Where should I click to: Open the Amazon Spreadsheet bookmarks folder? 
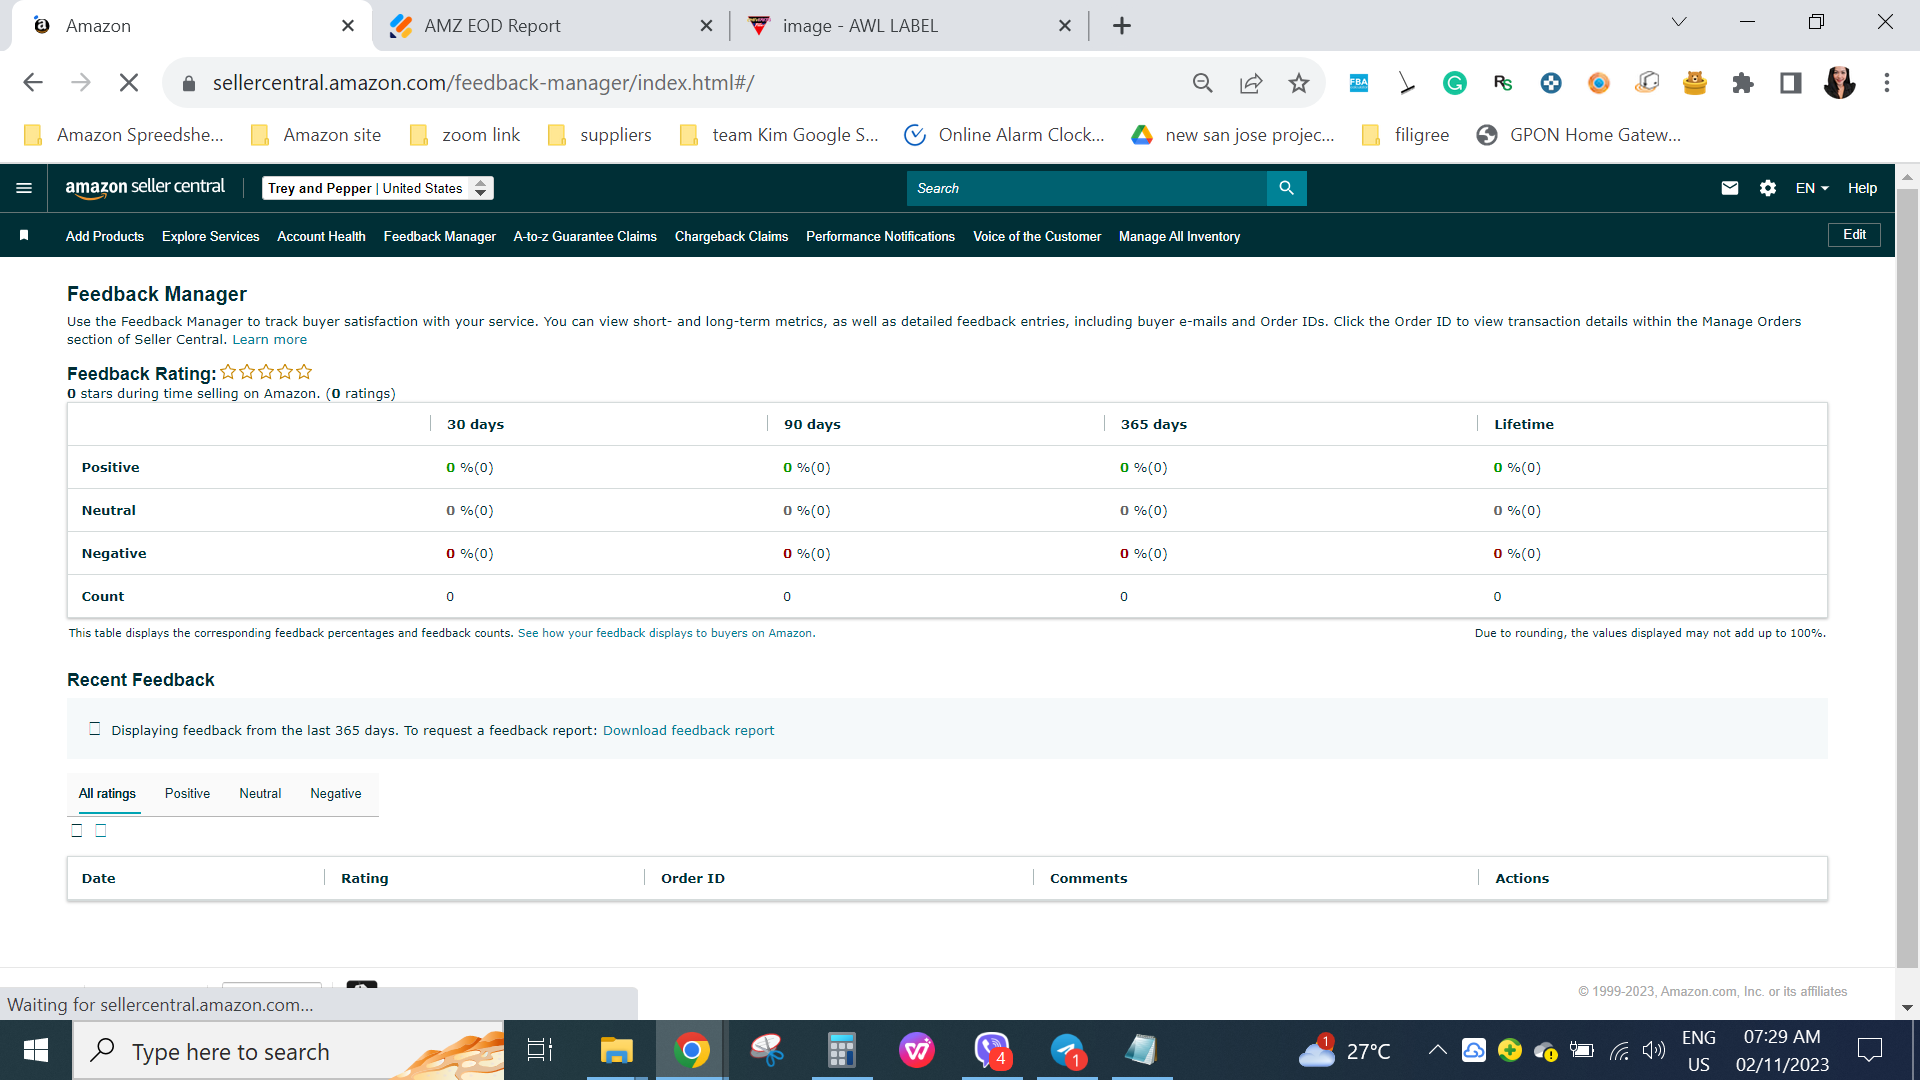pos(123,135)
